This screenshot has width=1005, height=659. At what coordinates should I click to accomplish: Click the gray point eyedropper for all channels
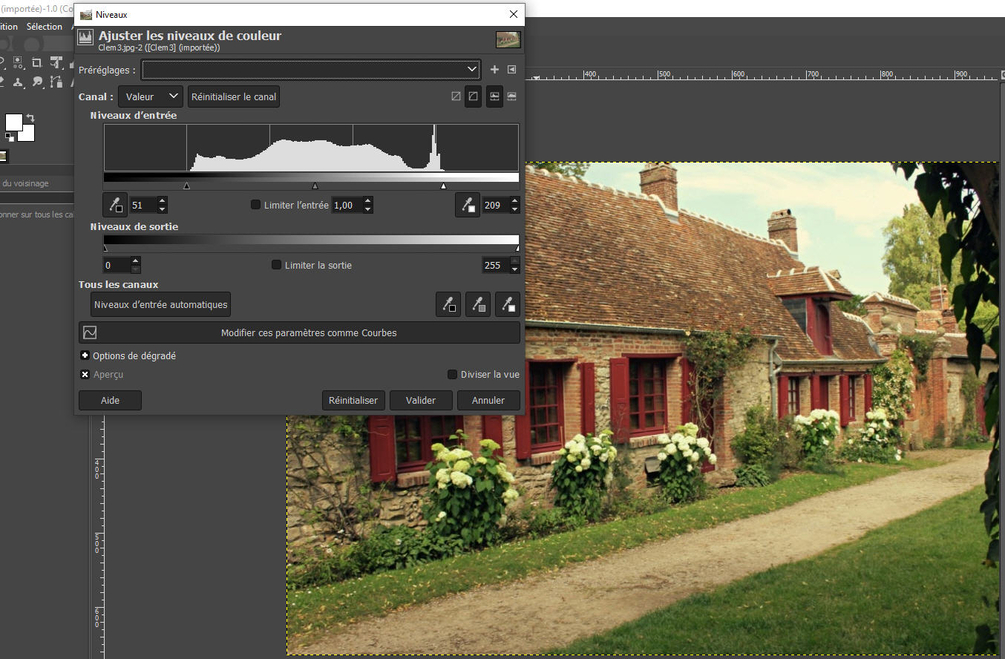click(x=478, y=304)
